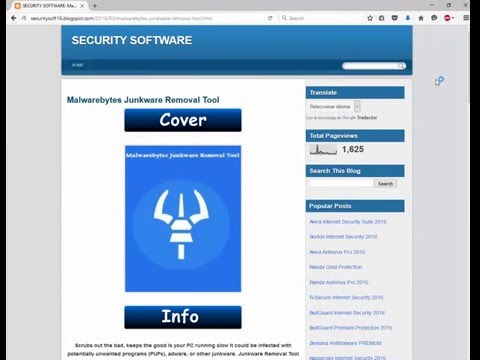Click the pageviews sparkline graph
This screenshot has width=480, height=360.
[x=323, y=150]
